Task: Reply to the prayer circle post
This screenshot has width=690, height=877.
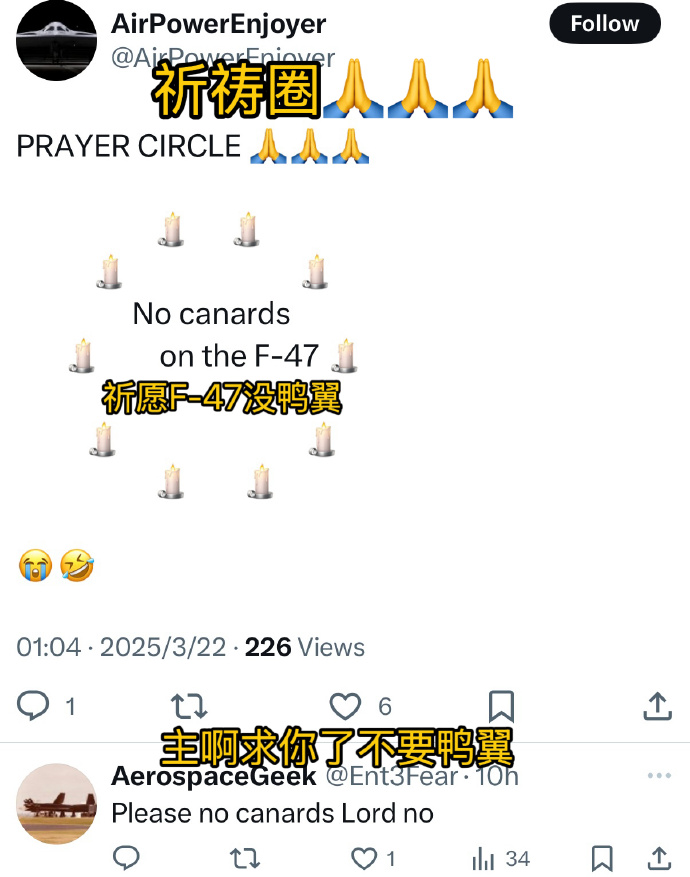Action: click(x=34, y=705)
